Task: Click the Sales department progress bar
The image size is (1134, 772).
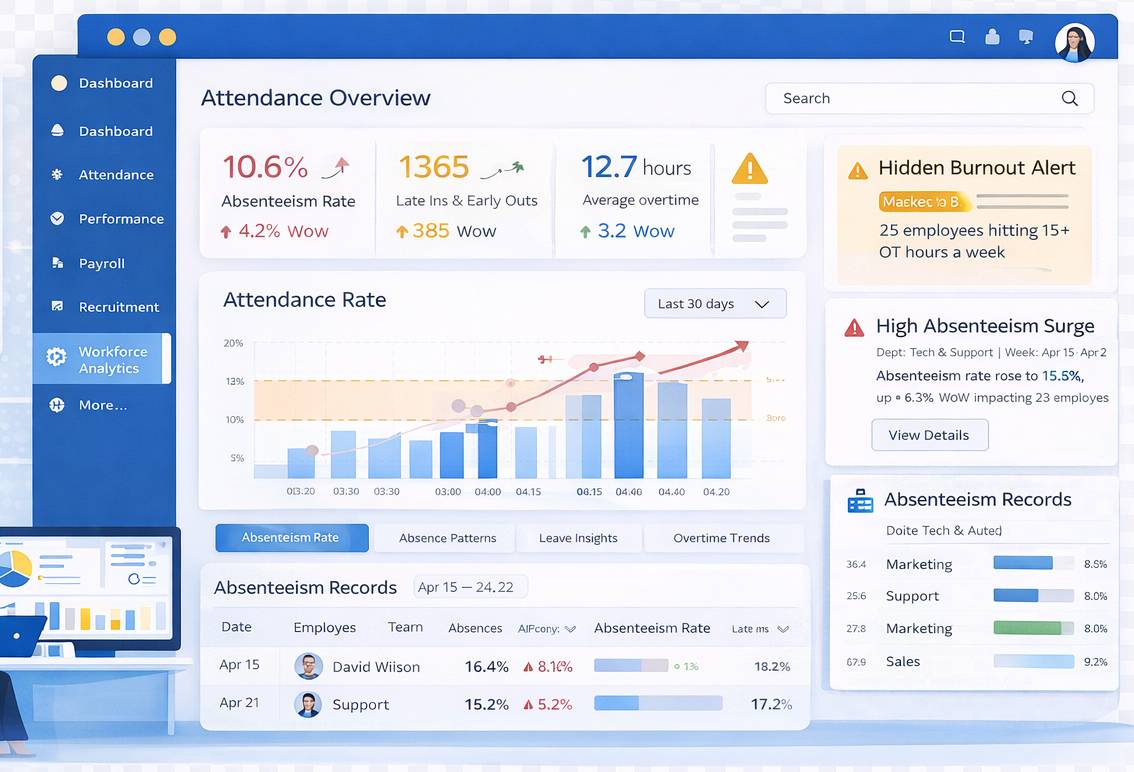Action: [x=1033, y=661]
